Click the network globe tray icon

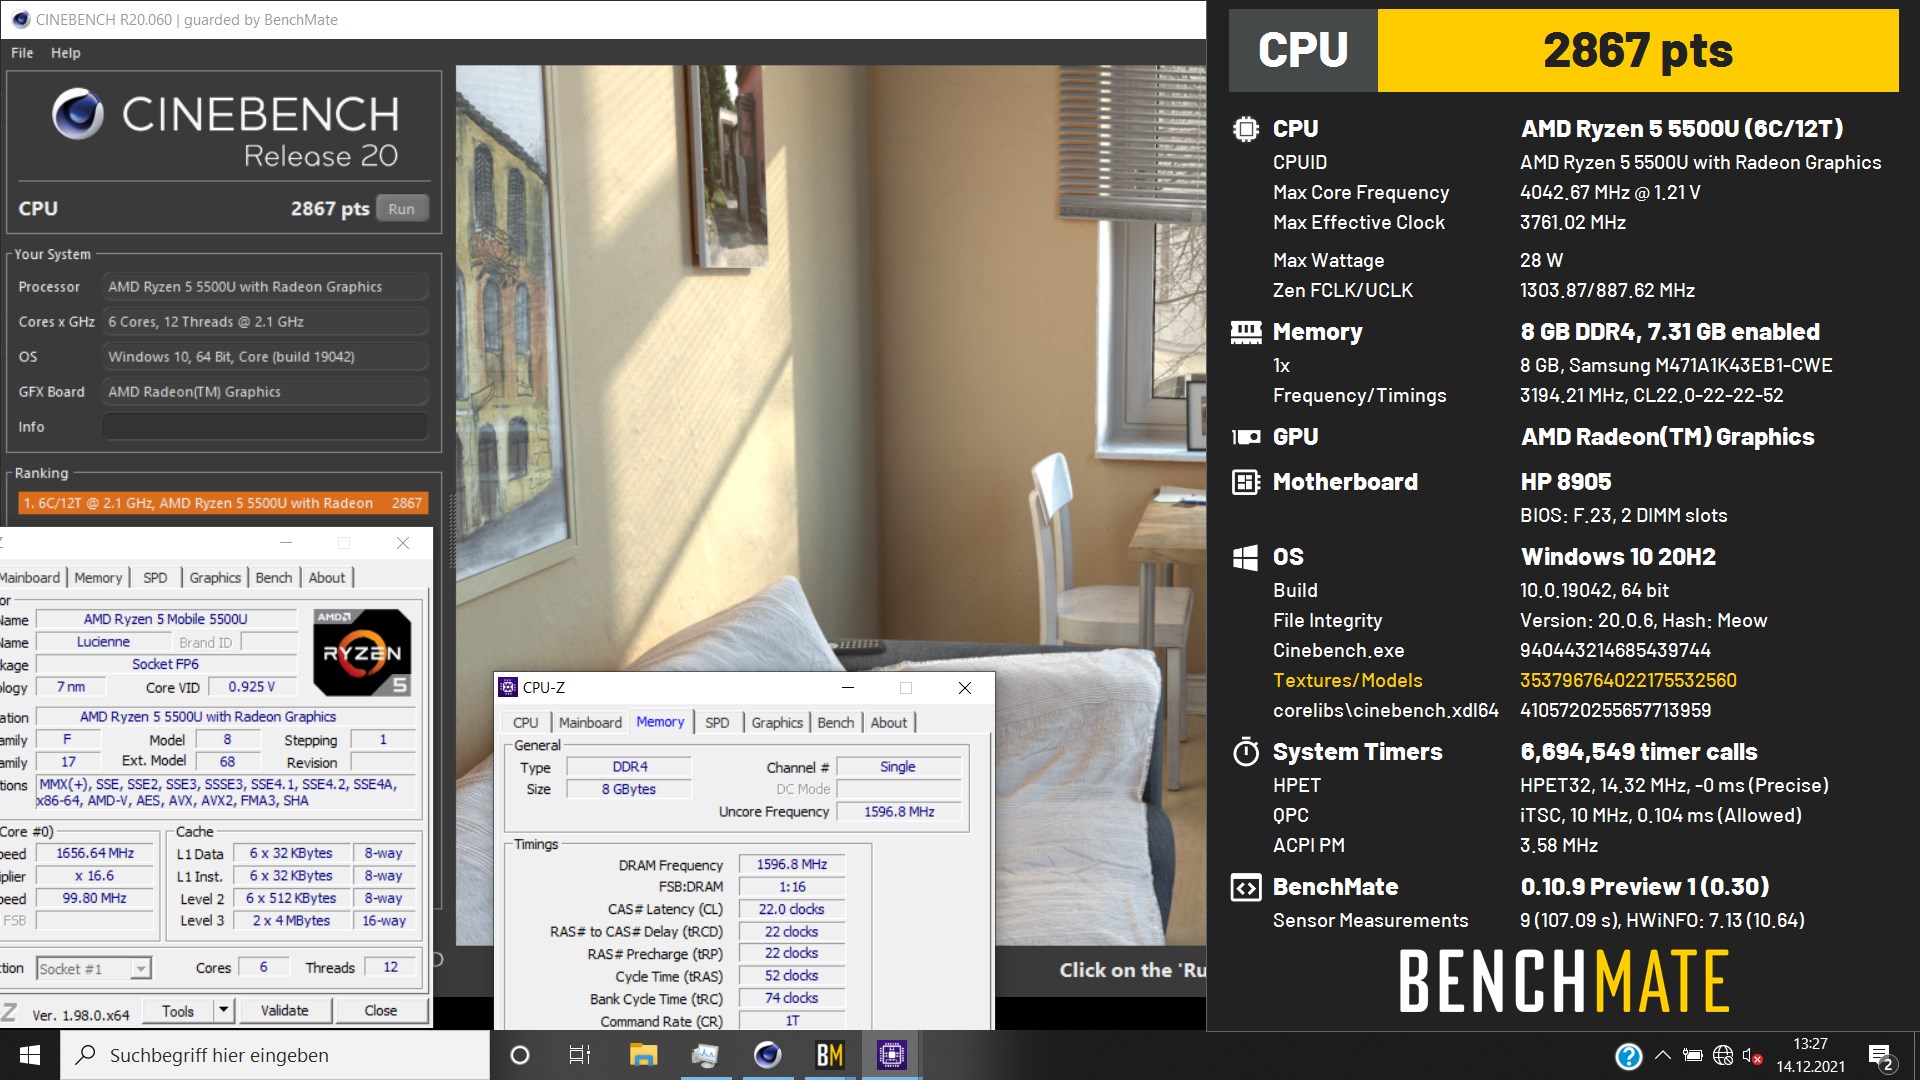pyautogui.click(x=1722, y=1055)
